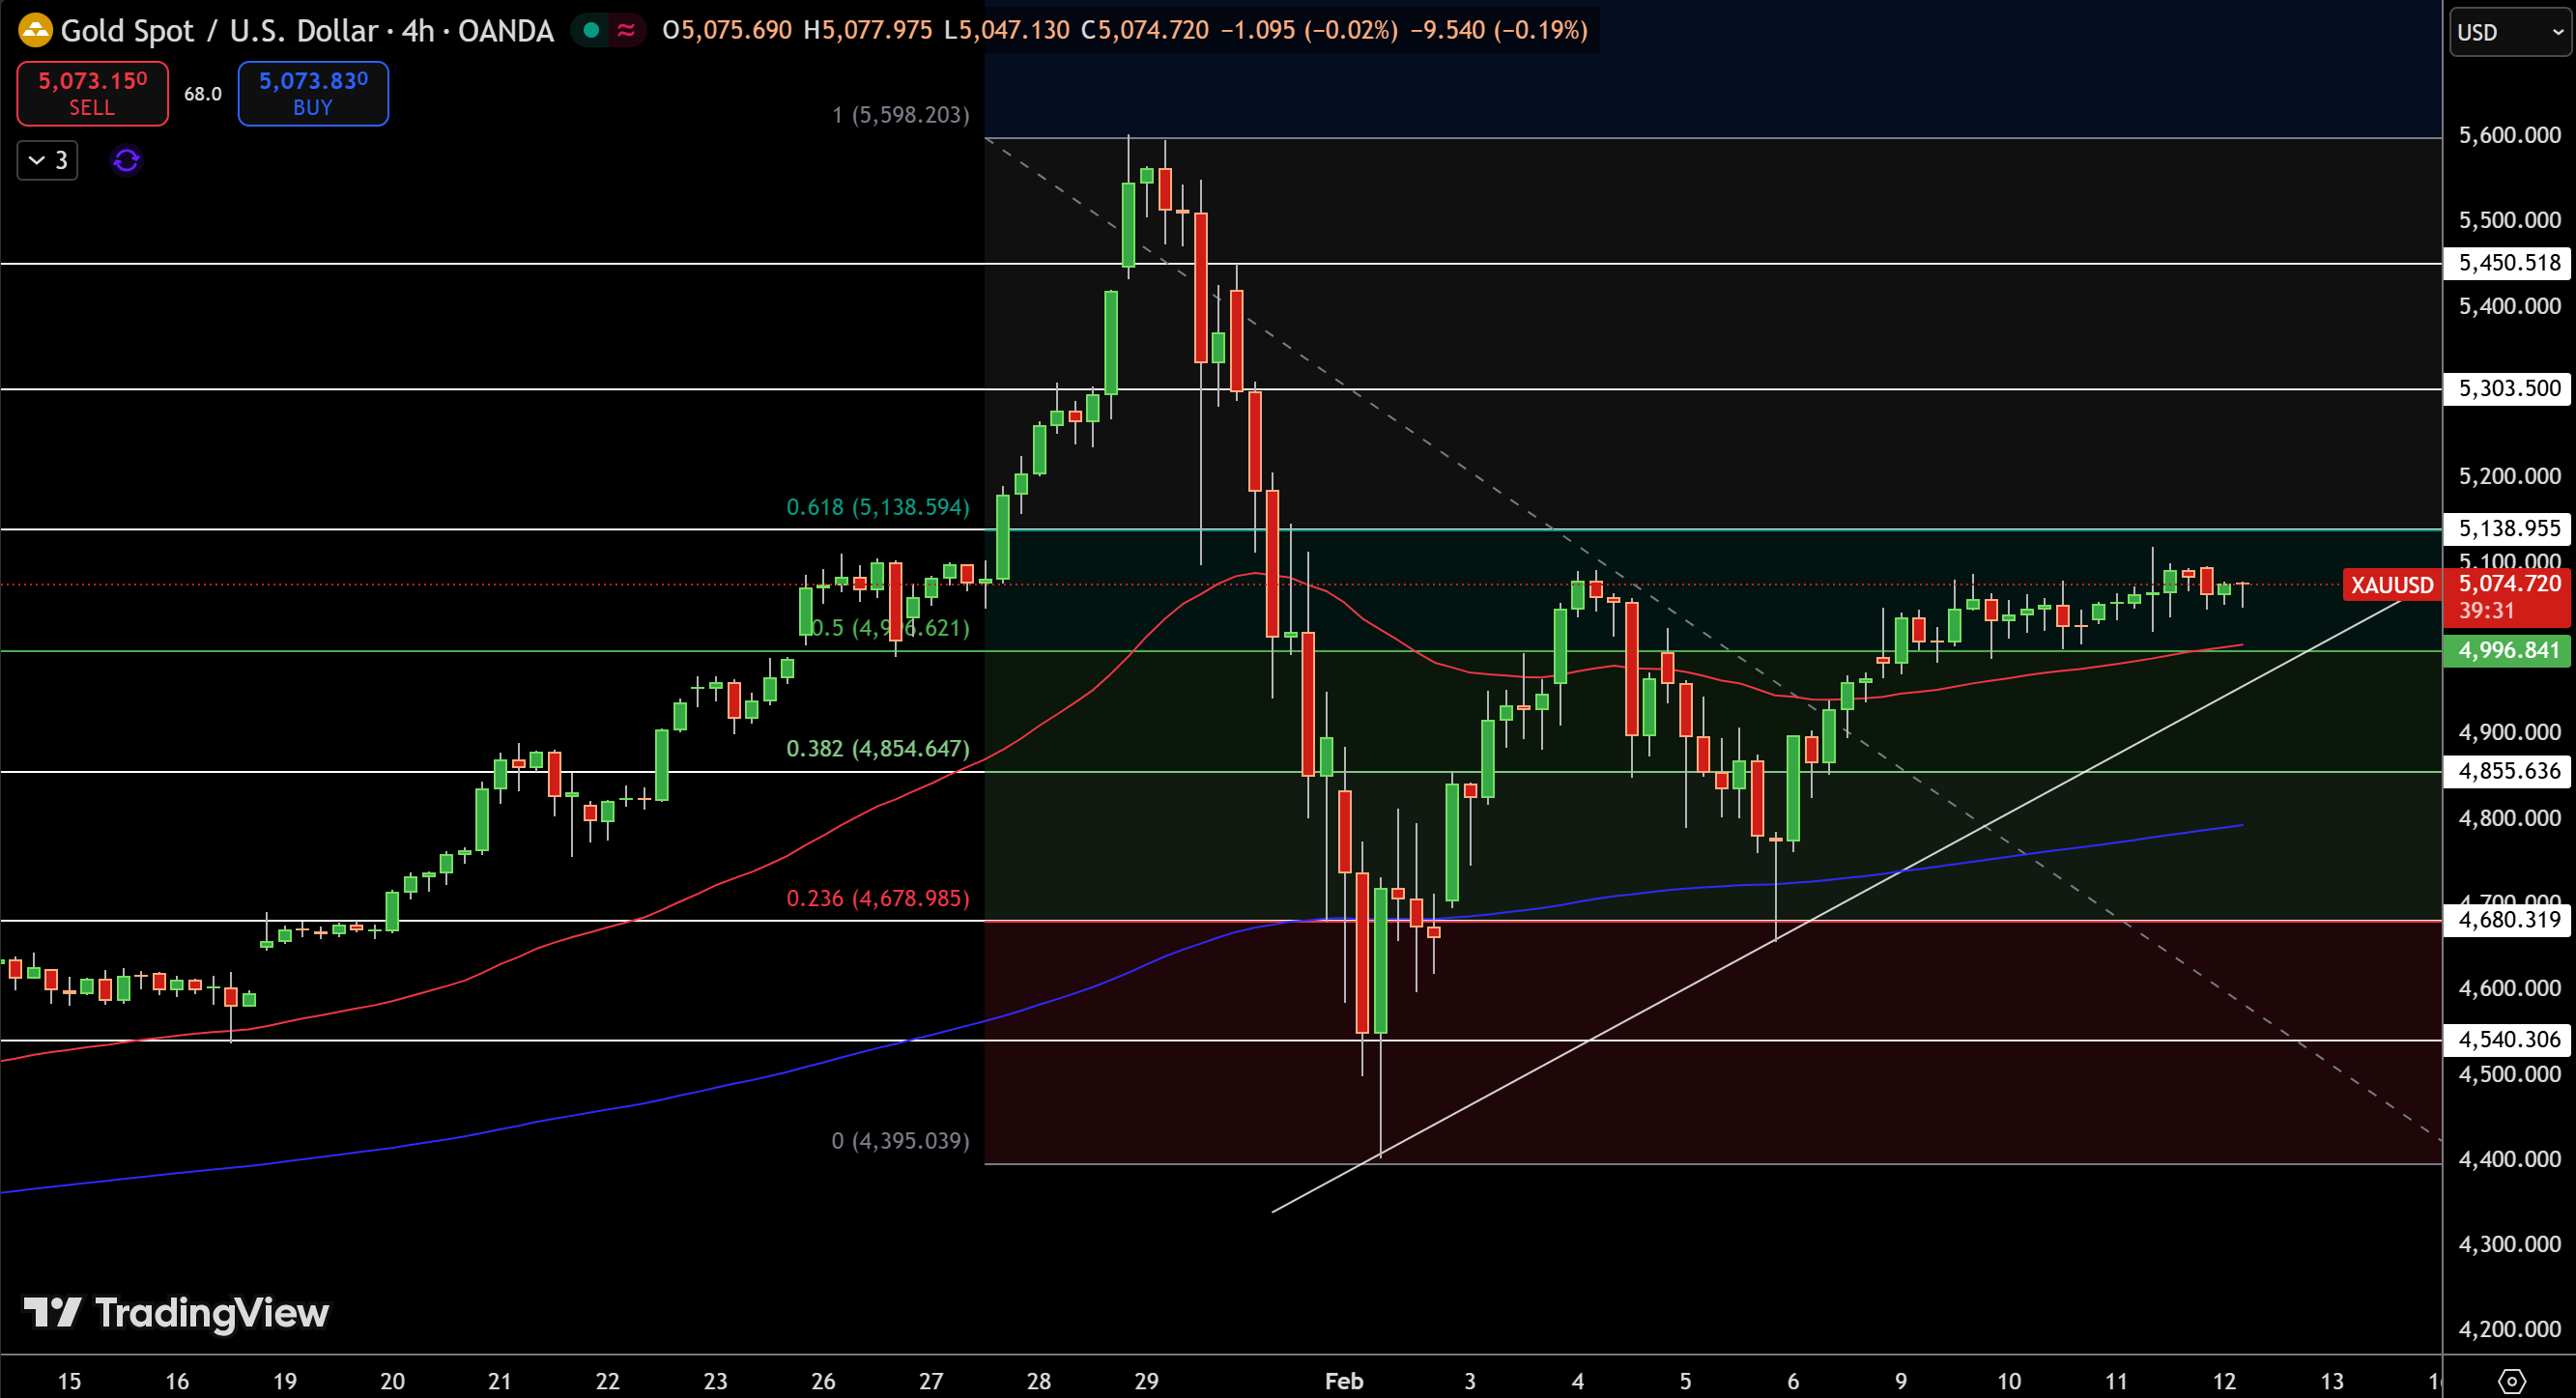Click the green 4,996.841 price axis label

coord(2507,651)
